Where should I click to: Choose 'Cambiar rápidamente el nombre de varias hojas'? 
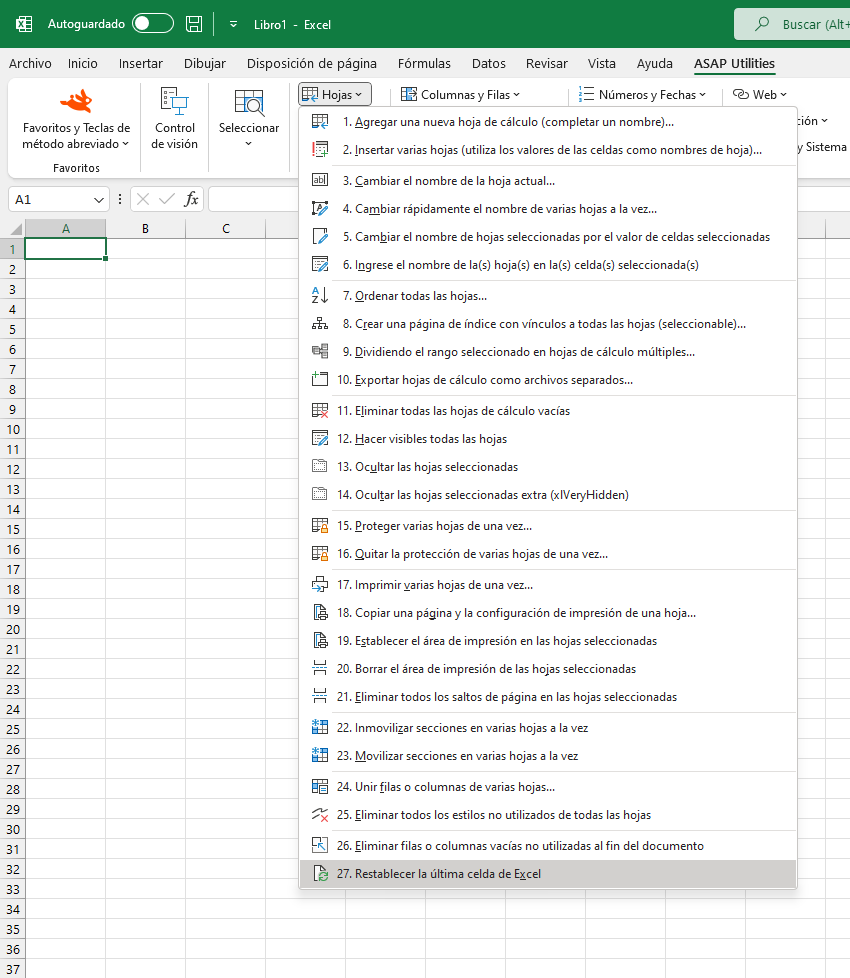(548, 208)
